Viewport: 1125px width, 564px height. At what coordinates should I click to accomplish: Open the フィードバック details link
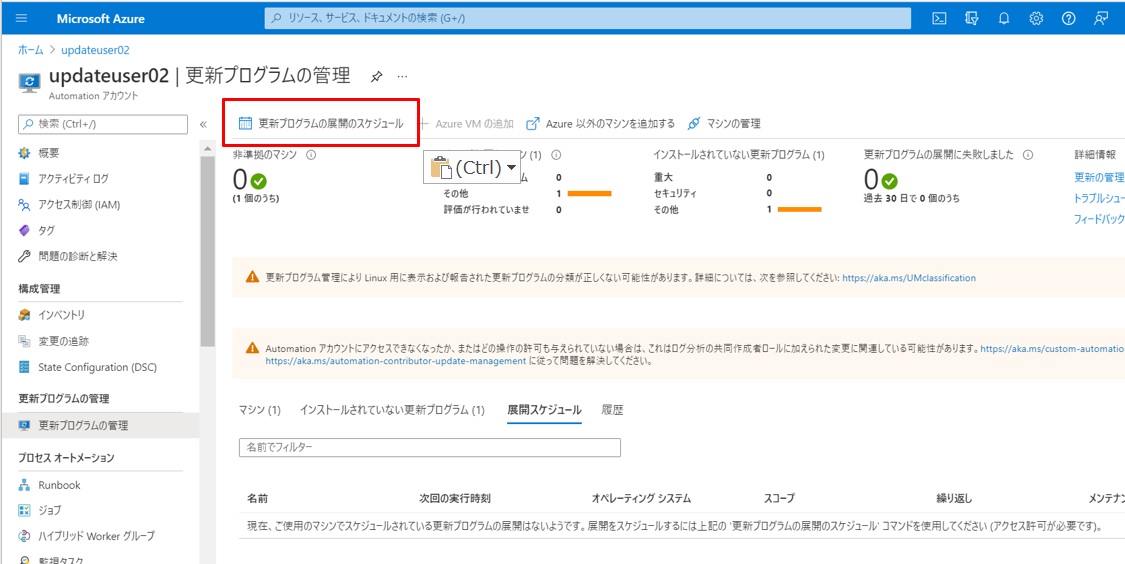click(x=1098, y=219)
